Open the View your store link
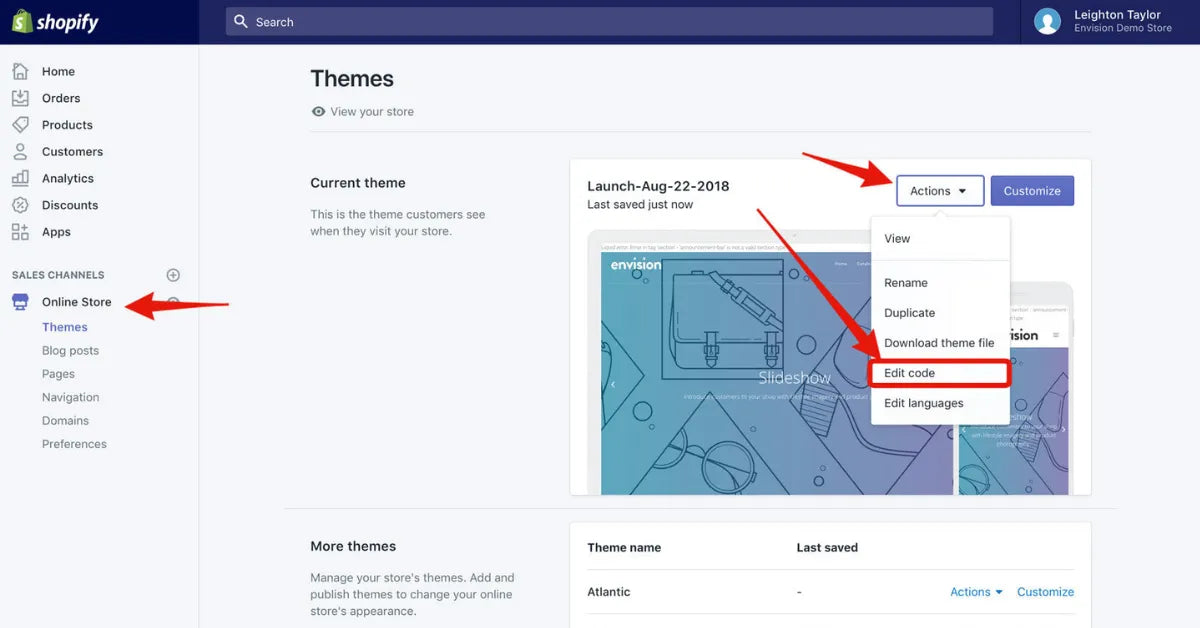The image size is (1200, 628). click(373, 112)
